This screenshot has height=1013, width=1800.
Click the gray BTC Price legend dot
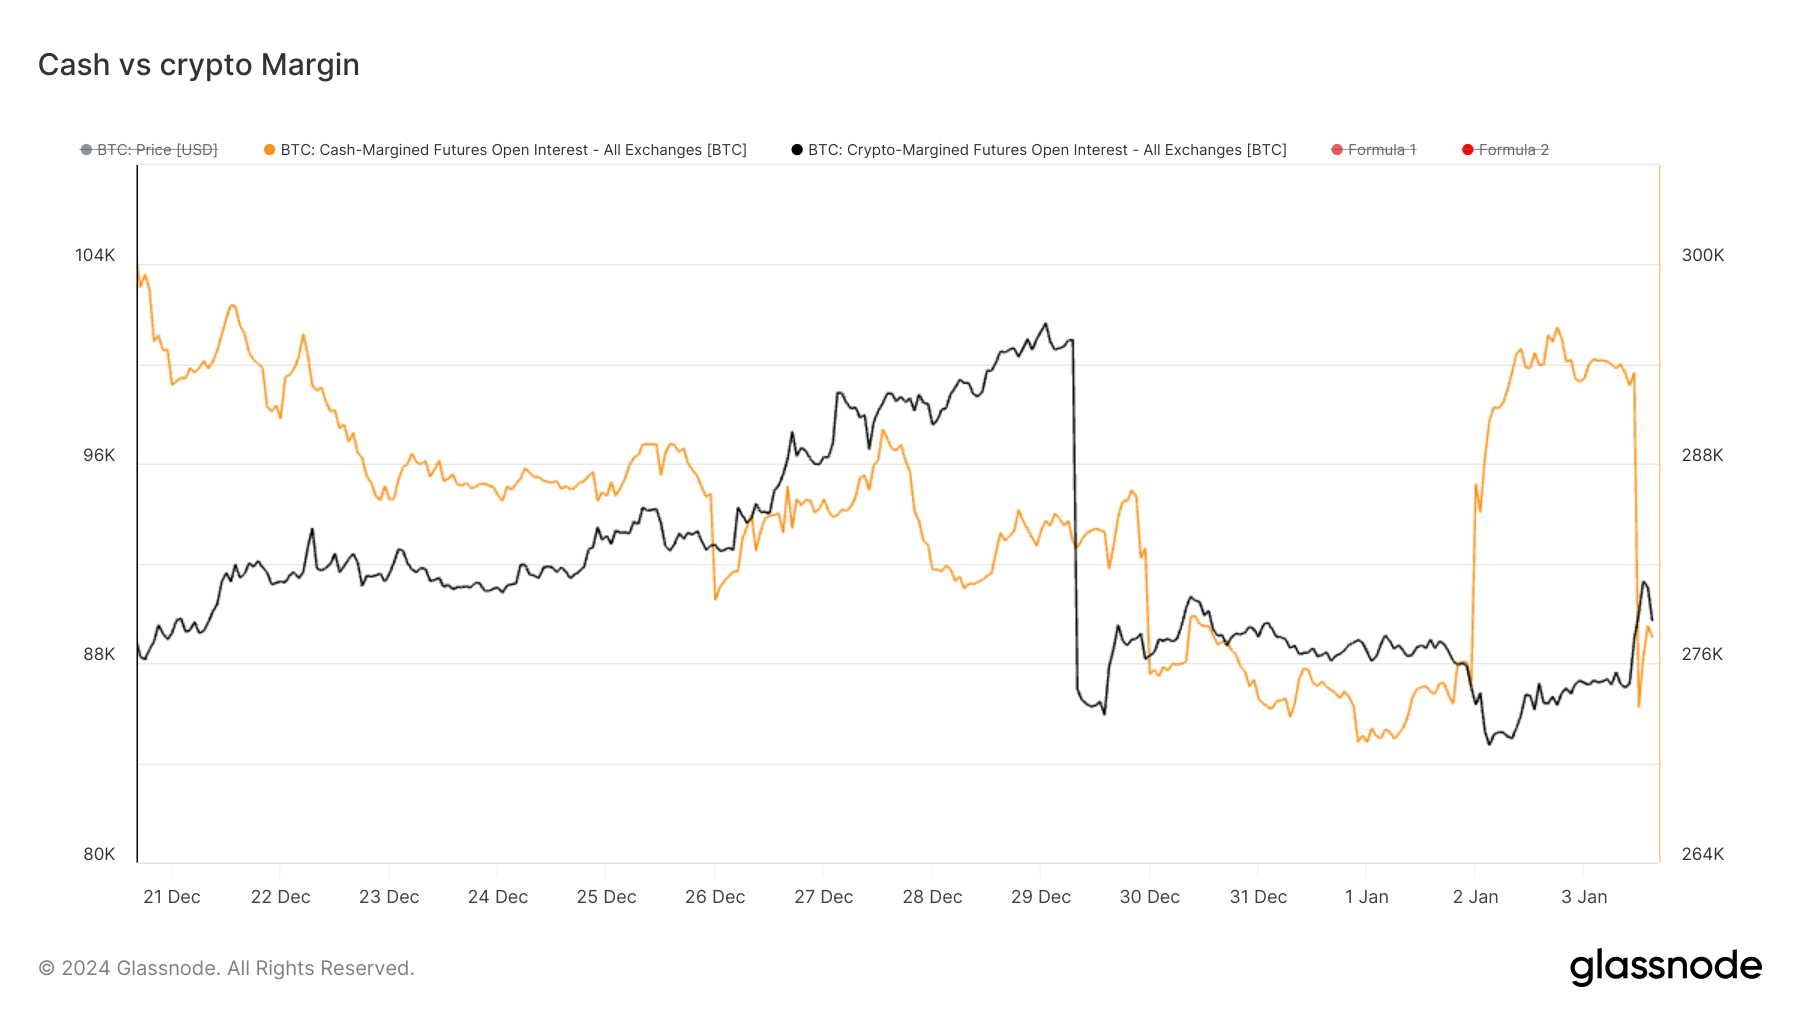point(86,149)
